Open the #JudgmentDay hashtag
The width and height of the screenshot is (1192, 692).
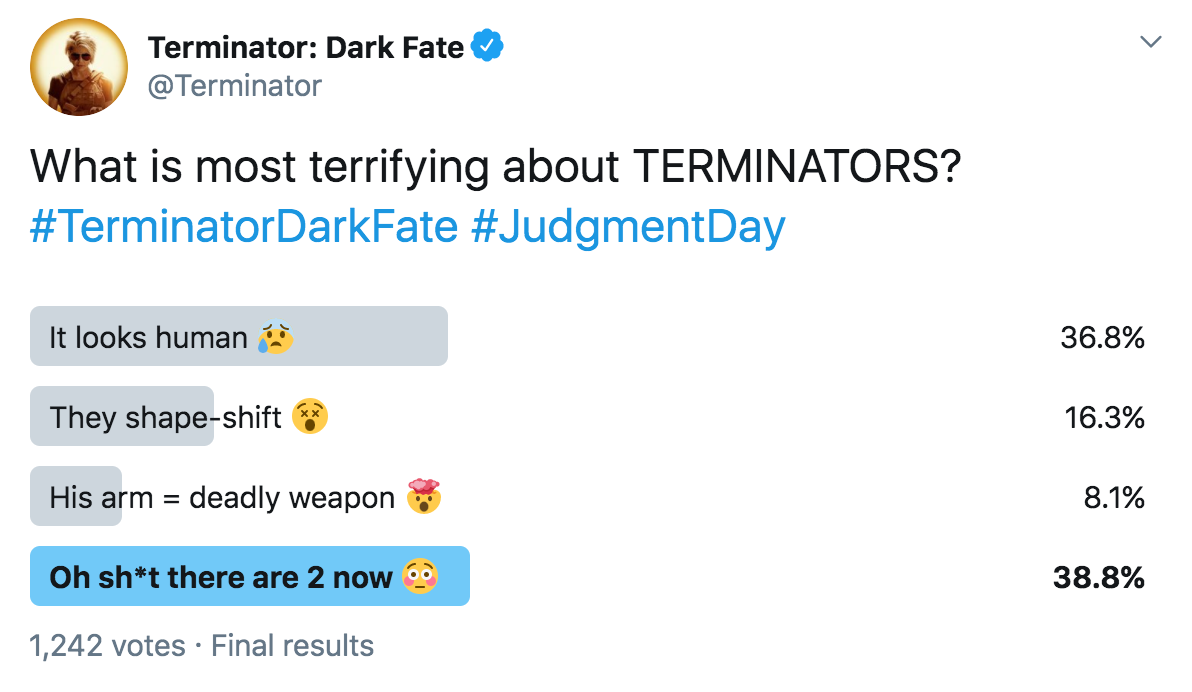[627, 227]
